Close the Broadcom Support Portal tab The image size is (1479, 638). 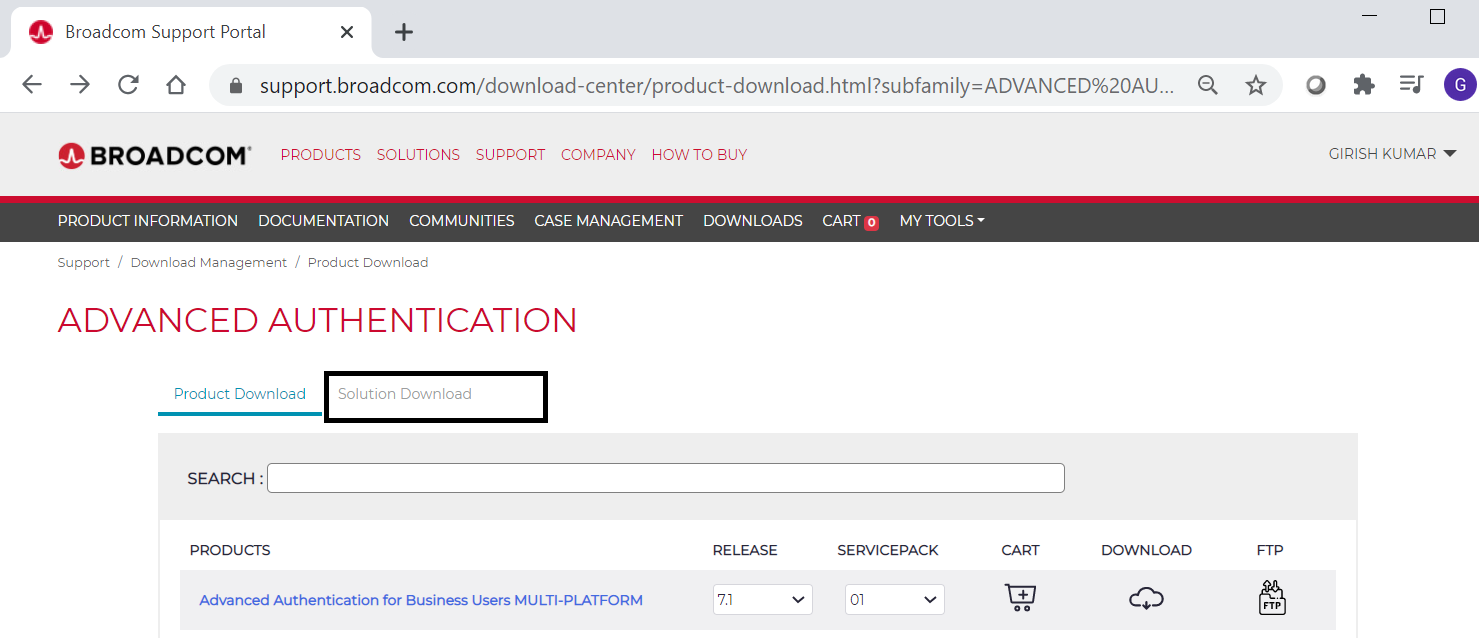point(347,32)
